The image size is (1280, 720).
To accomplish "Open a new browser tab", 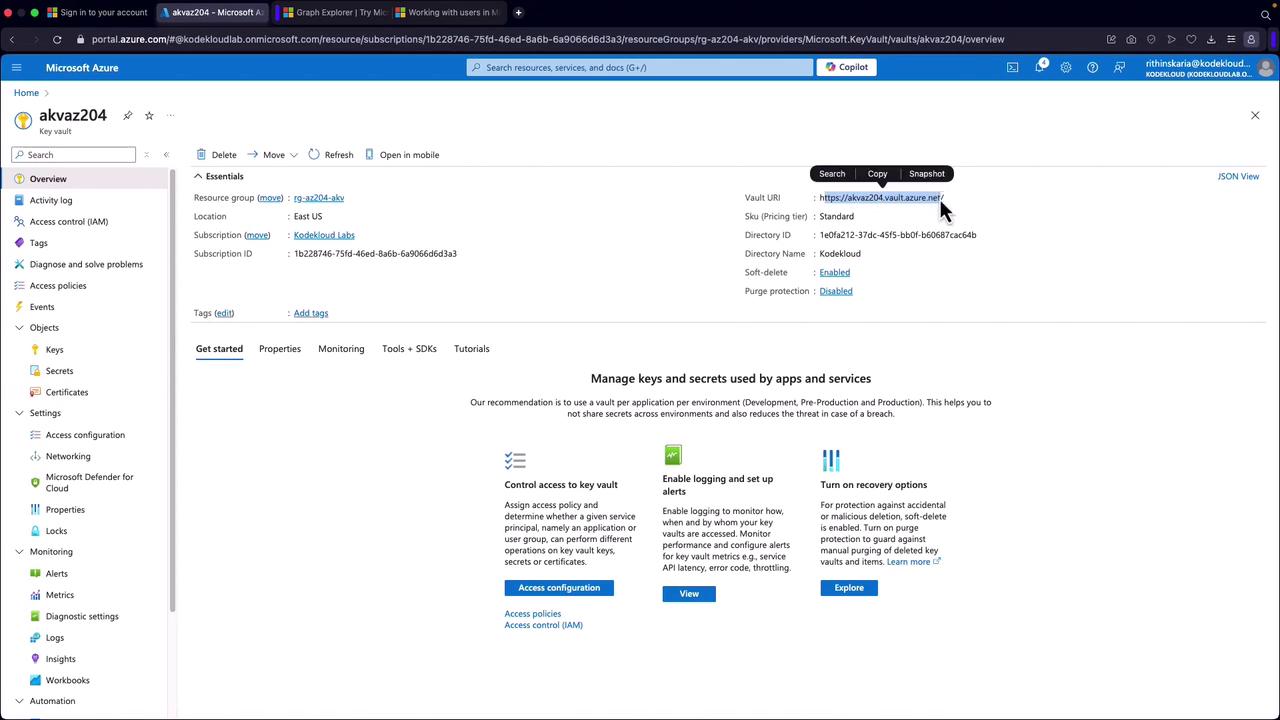I will coord(518,12).
